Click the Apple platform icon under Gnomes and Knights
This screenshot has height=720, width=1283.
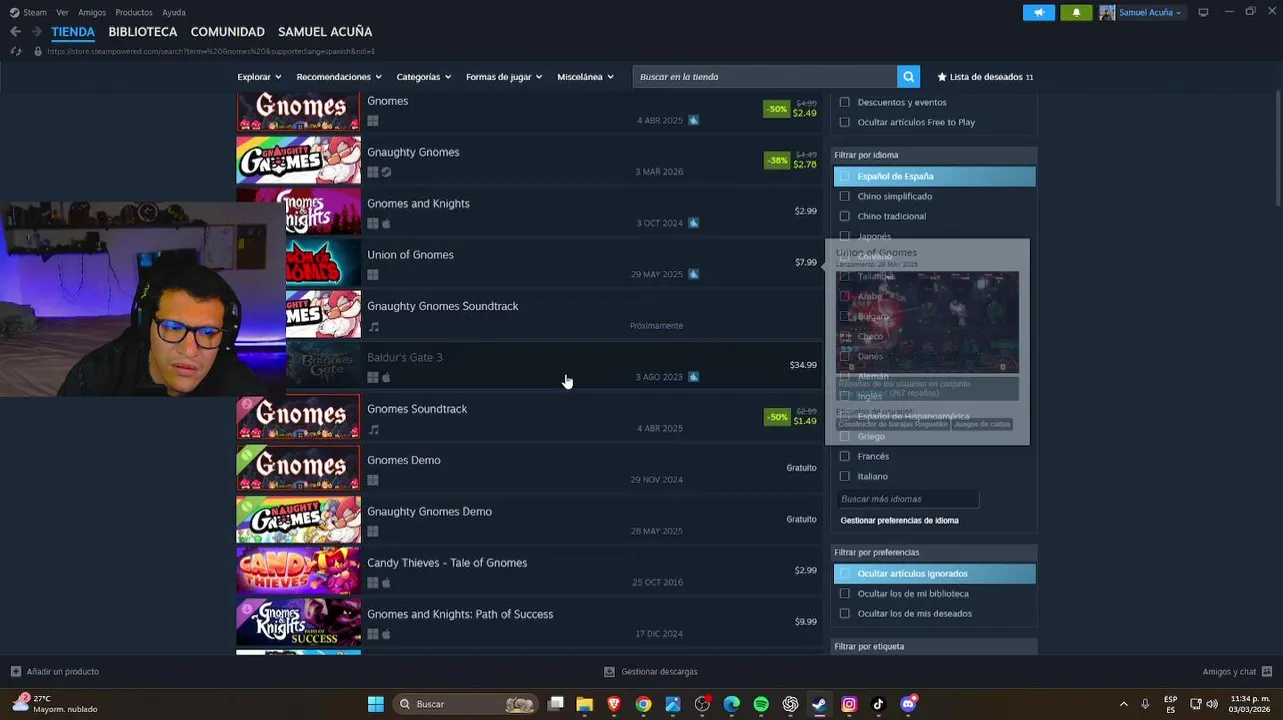pos(386,224)
